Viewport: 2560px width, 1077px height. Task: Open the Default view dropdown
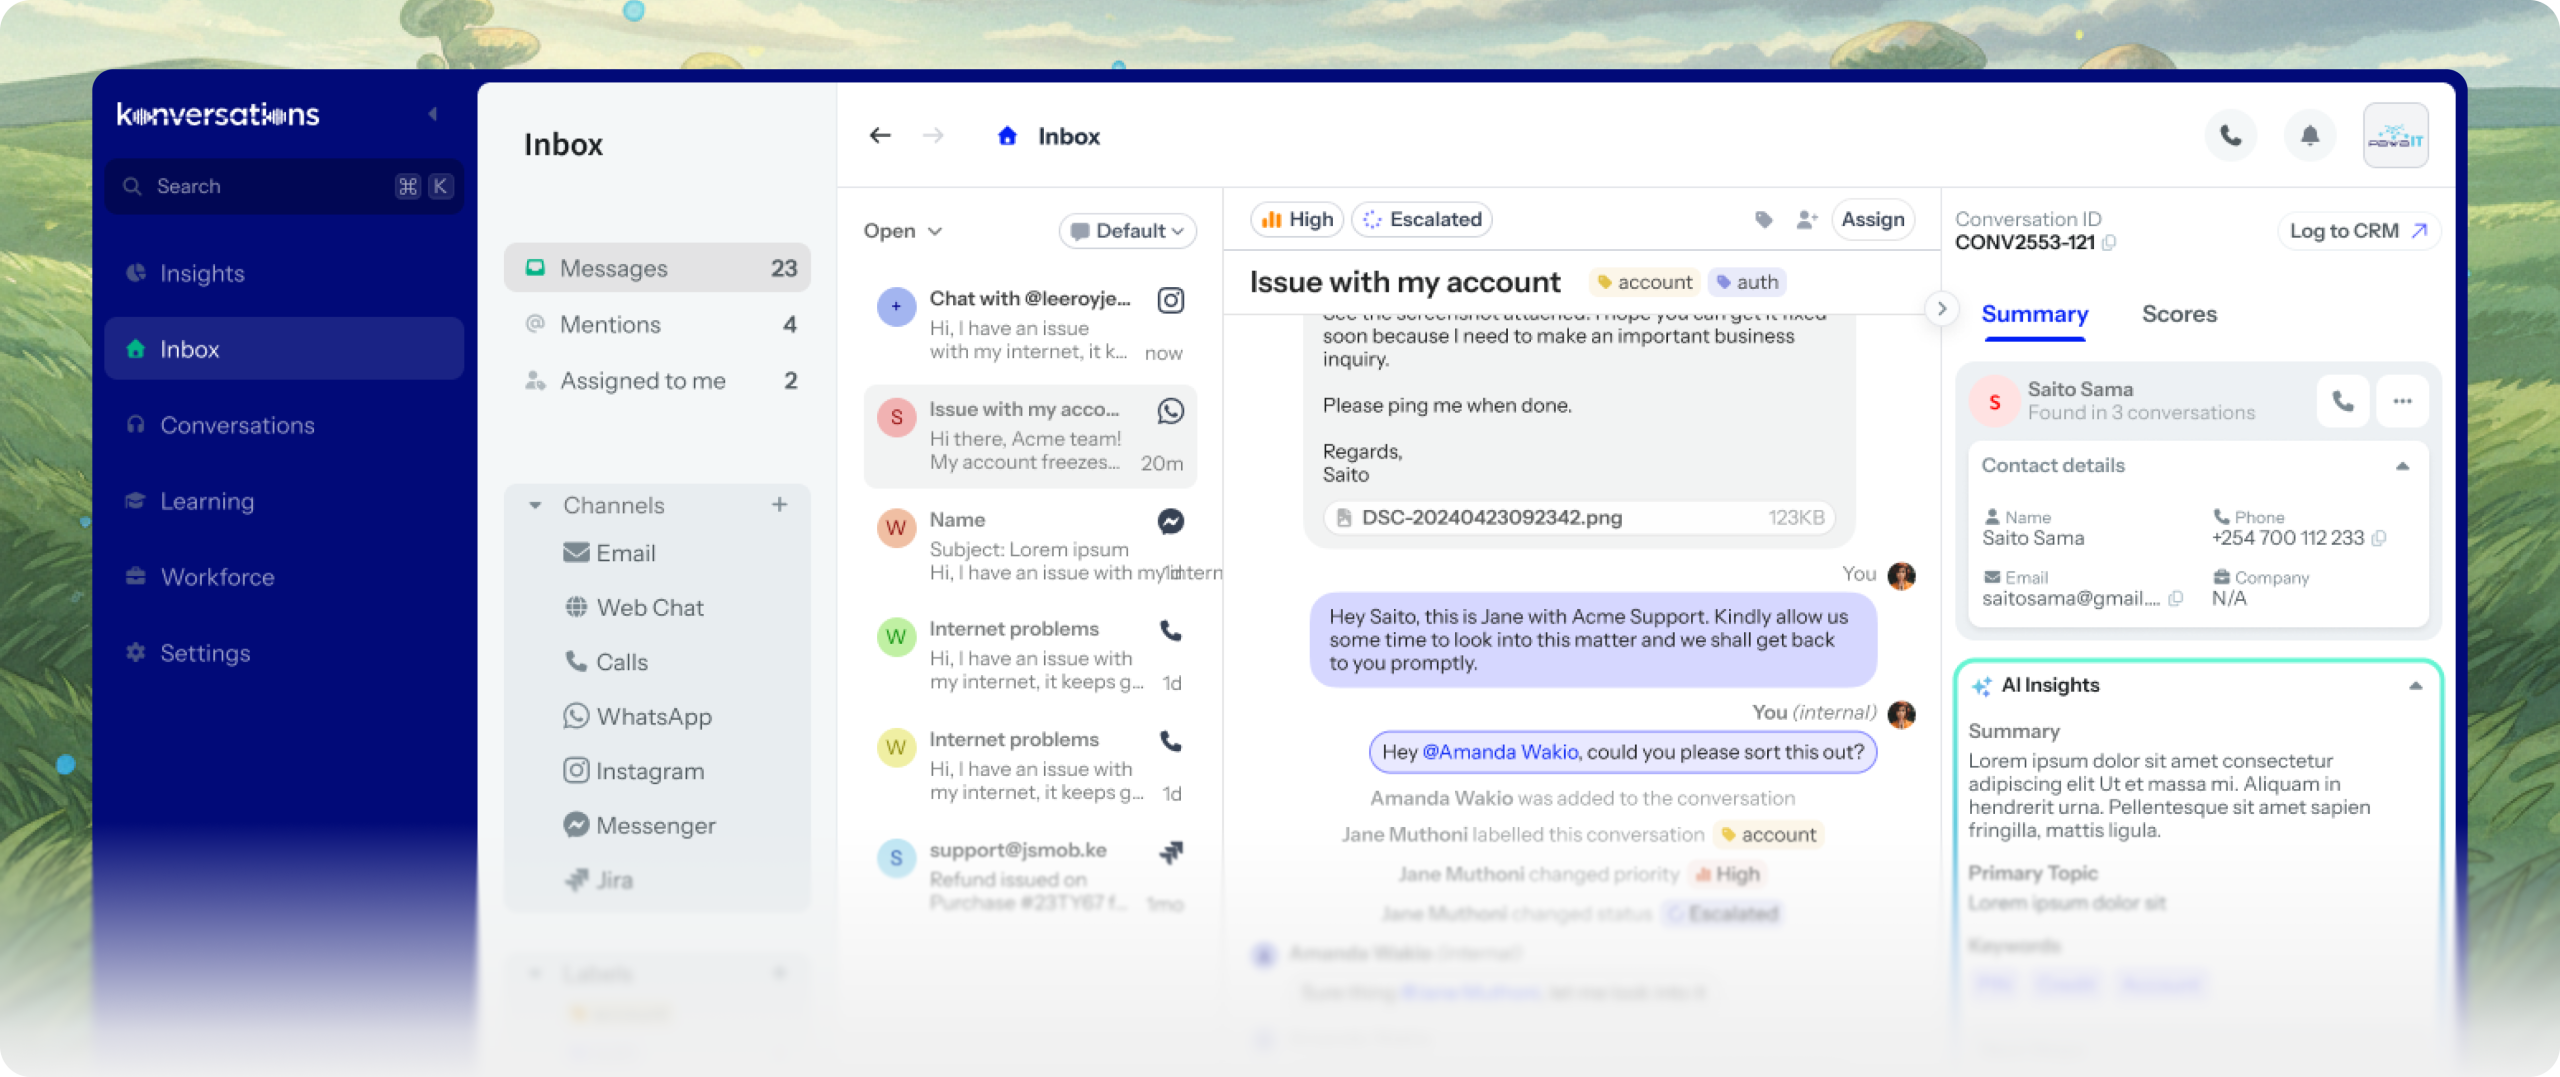tap(1127, 231)
